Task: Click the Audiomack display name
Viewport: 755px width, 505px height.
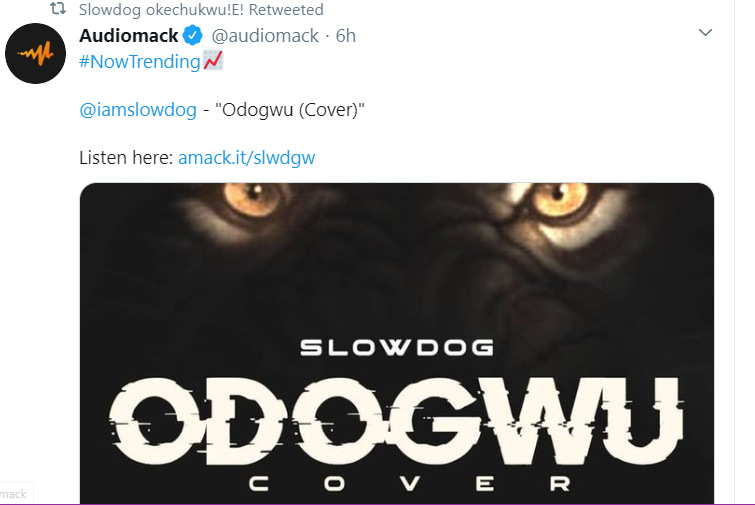Action: coord(129,36)
